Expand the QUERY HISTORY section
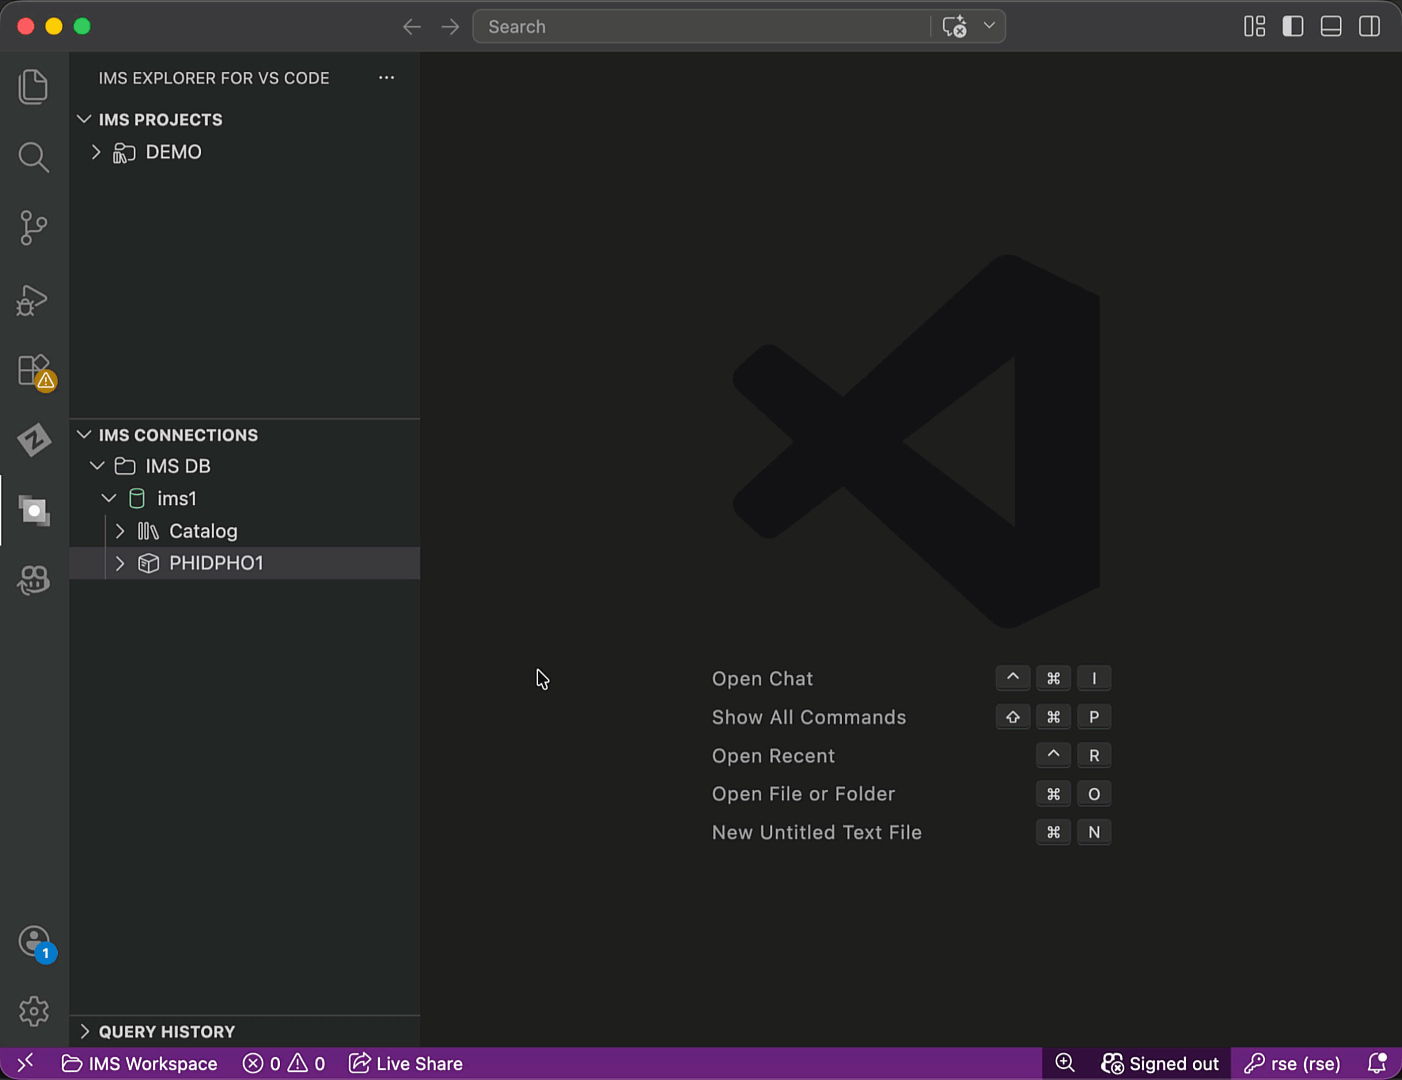Screen dimensions: 1402x1080 pos(84,1031)
